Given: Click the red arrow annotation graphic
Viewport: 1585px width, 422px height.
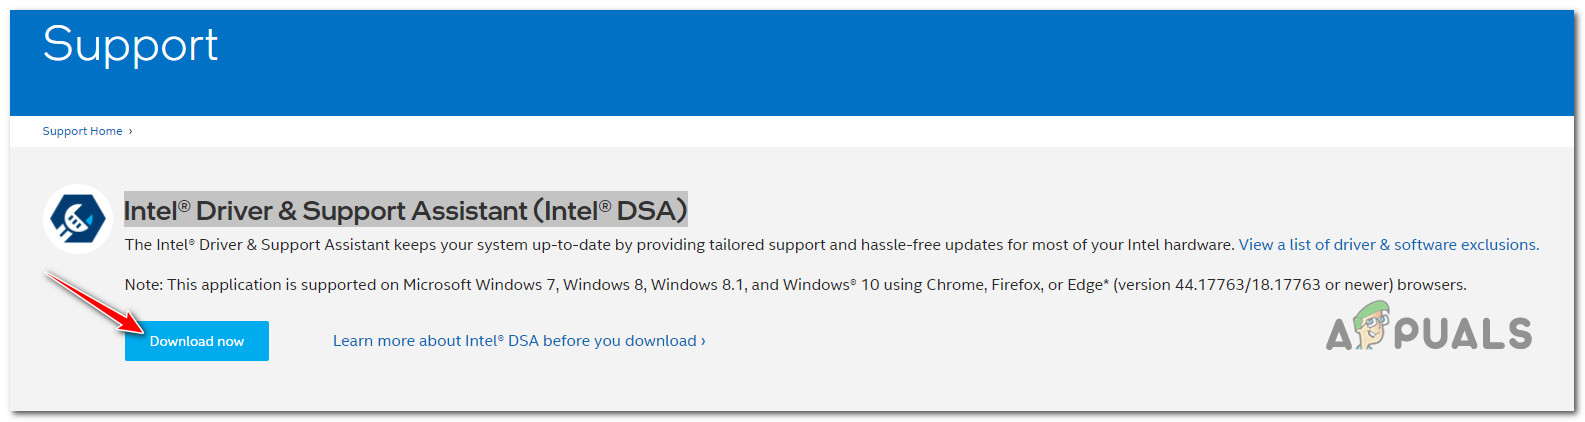Looking at the screenshot, I should point(92,301).
